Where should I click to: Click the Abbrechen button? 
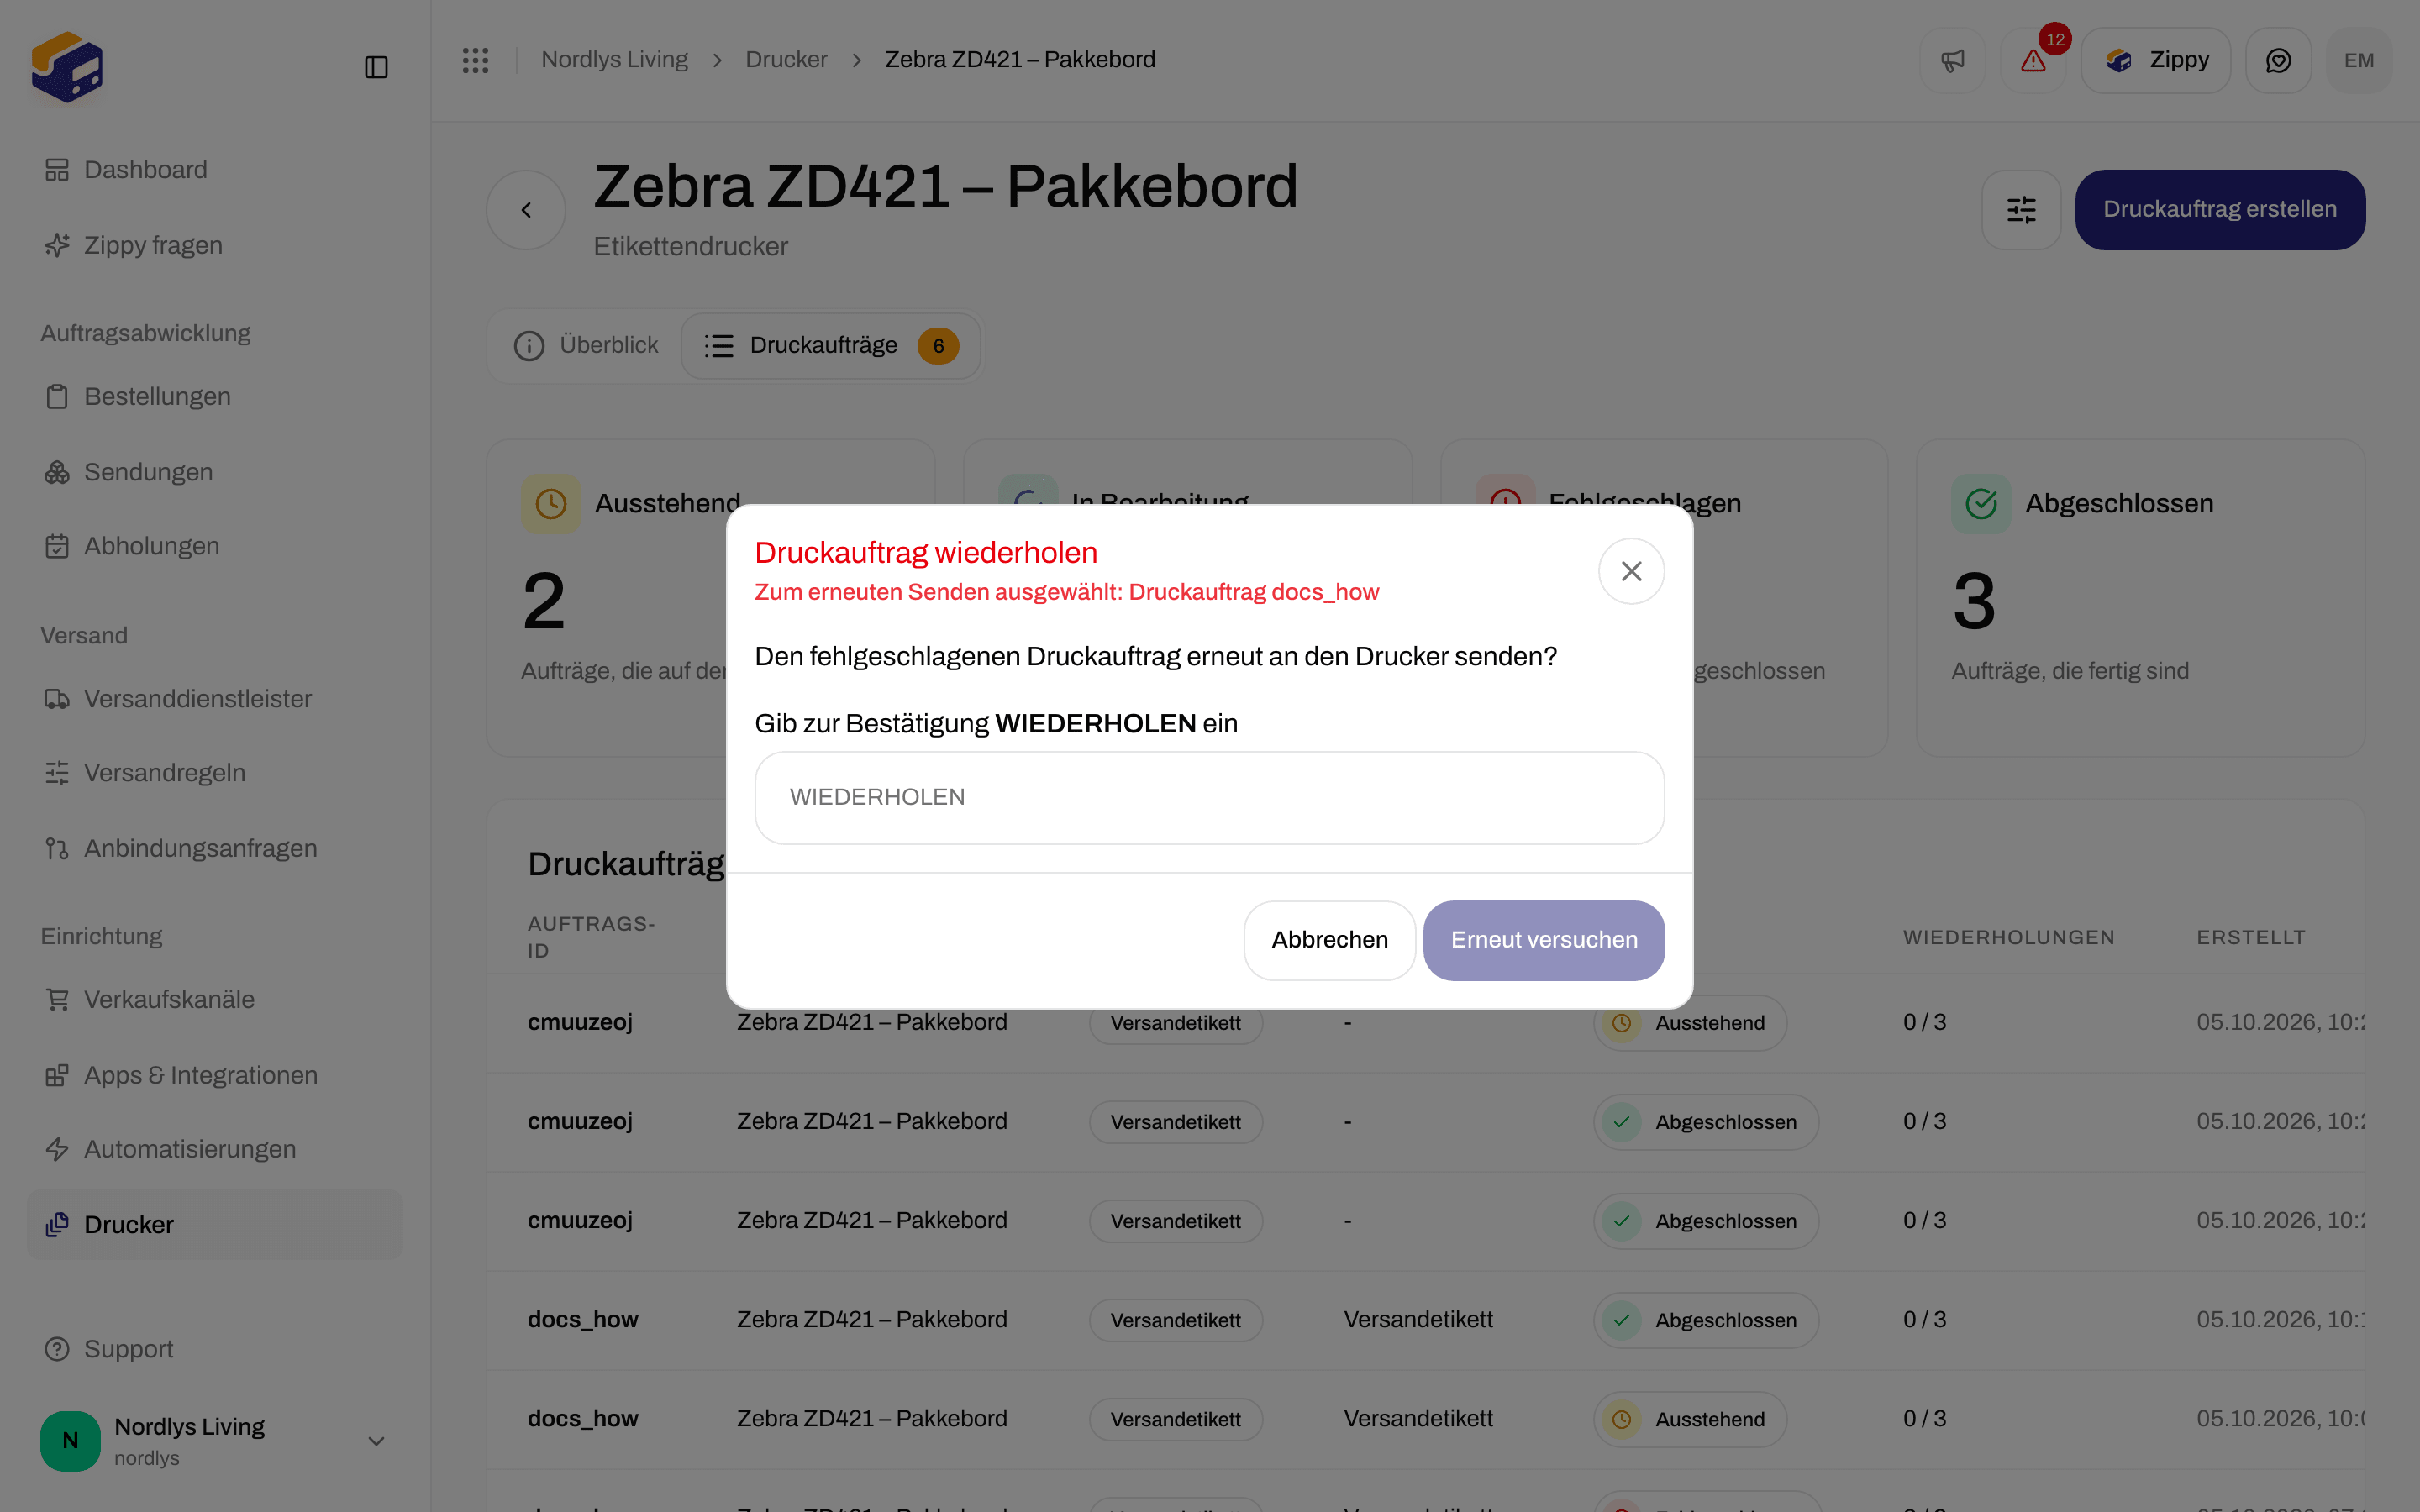(1329, 940)
